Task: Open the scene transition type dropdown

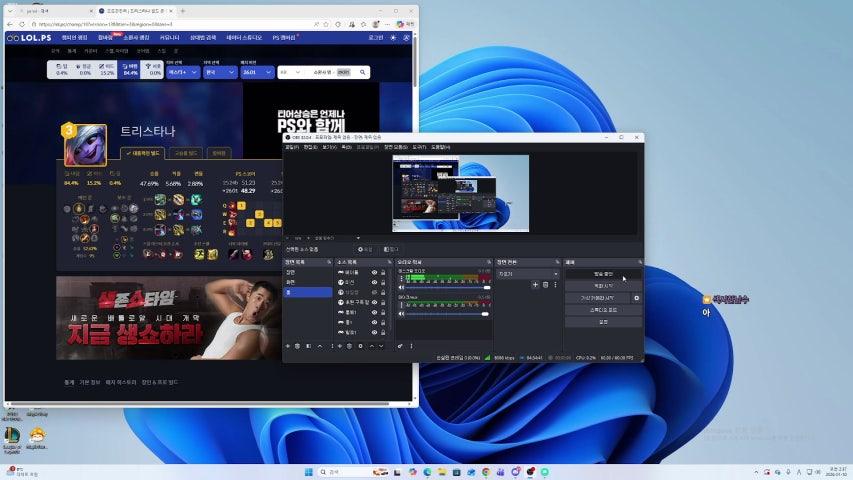Action: [528, 273]
